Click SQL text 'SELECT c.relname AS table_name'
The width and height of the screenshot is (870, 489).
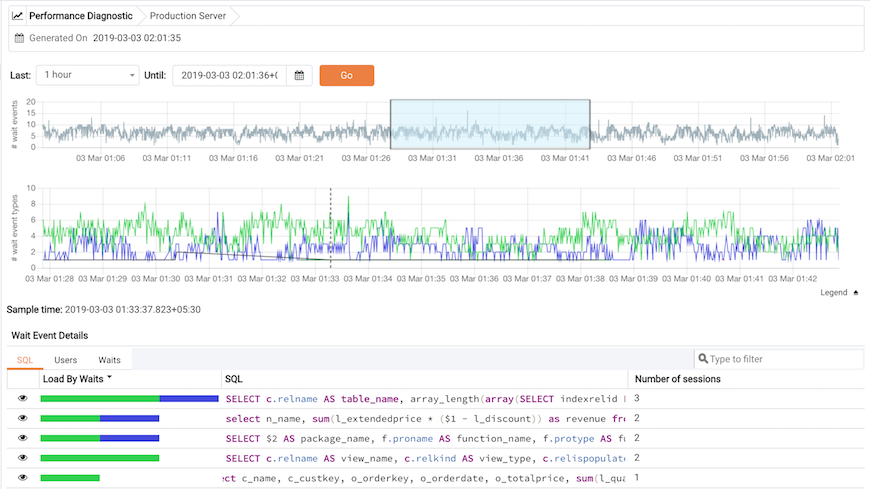pos(312,399)
